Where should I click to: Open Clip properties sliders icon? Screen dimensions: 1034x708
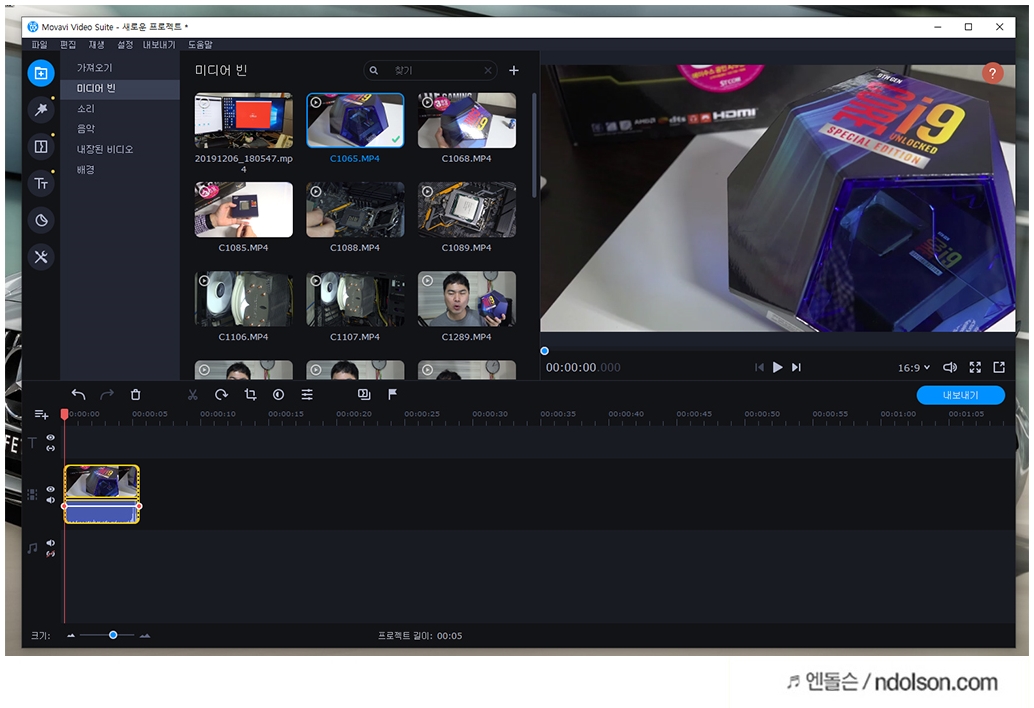(x=307, y=394)
